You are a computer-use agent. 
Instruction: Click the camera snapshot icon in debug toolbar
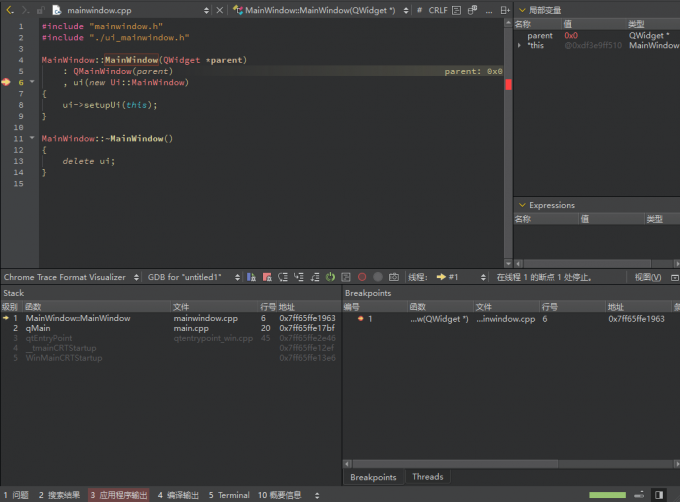394,277
